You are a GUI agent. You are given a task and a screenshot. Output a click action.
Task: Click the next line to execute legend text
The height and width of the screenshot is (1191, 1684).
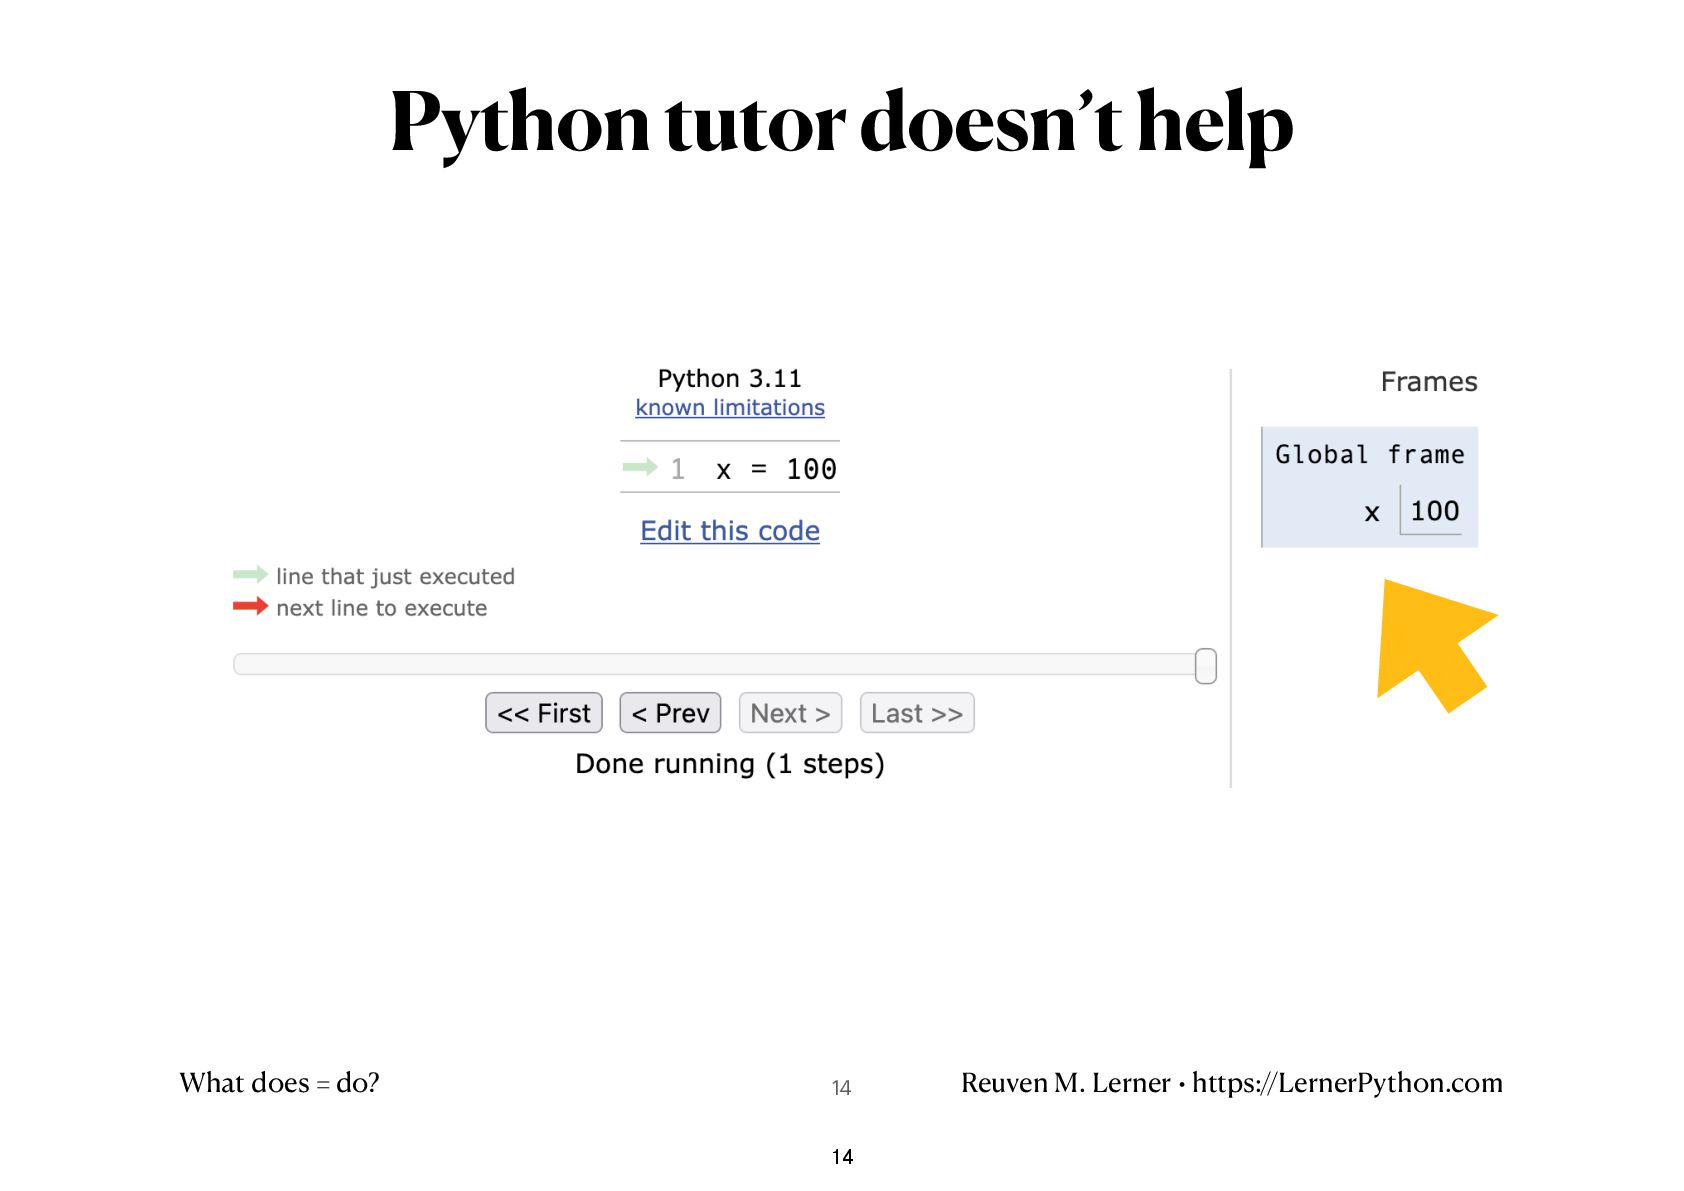(x=381, y=608)
